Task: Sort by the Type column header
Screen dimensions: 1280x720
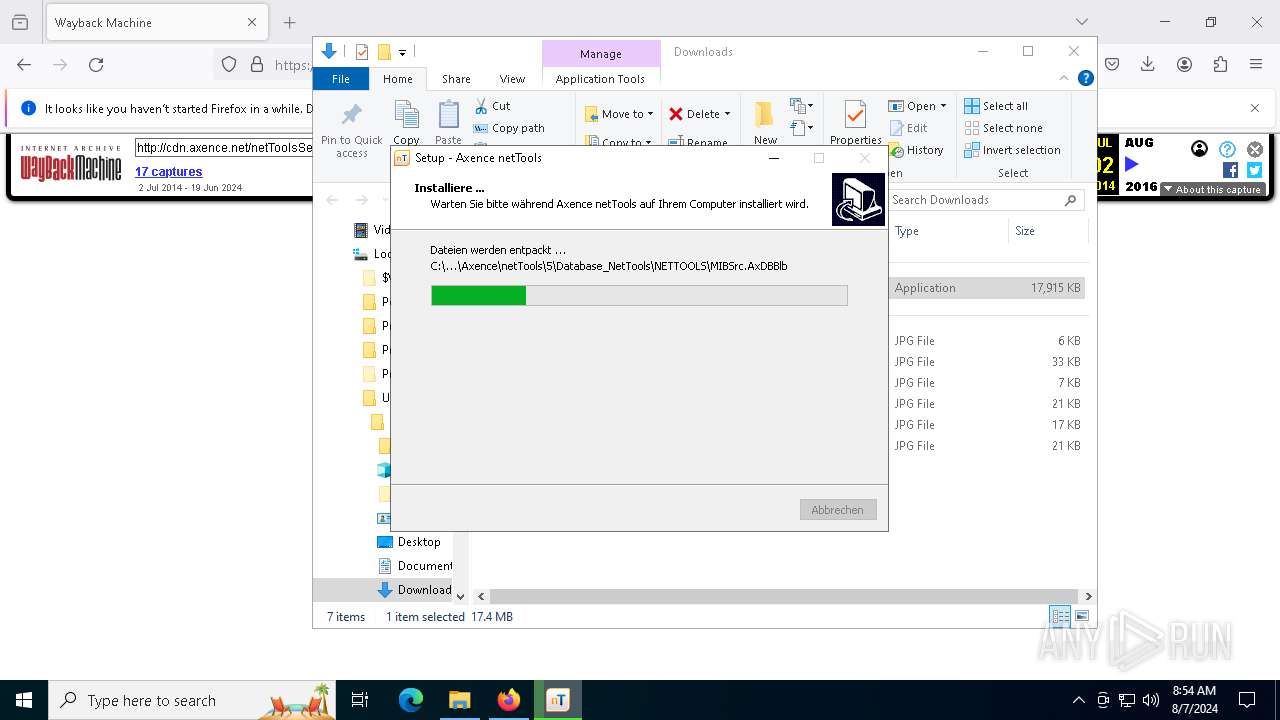Action: click(x=948, y=231)
